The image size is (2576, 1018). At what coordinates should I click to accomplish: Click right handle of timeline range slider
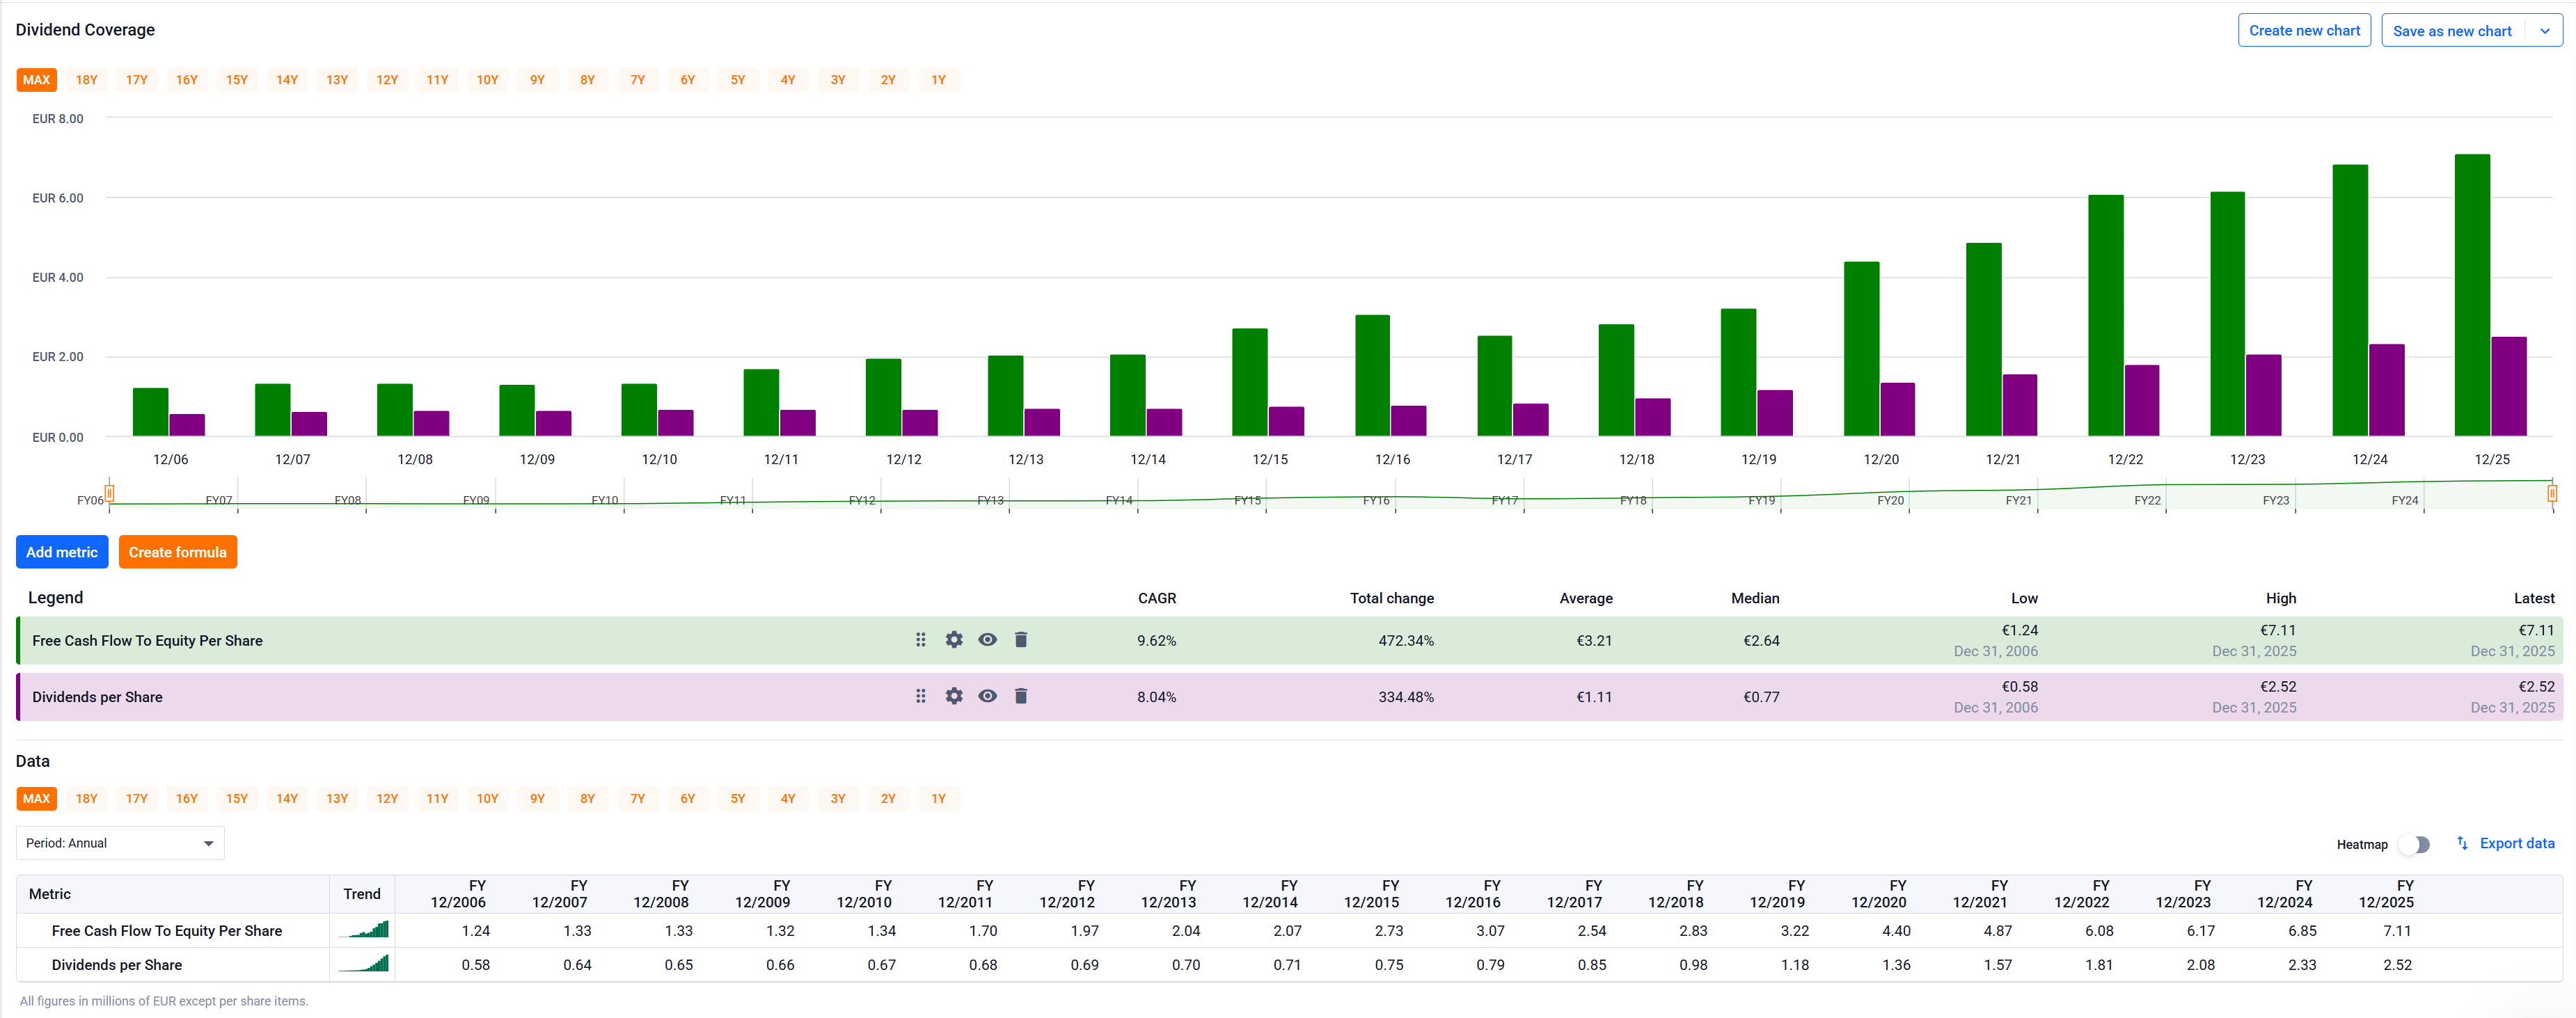click(2552, 493)
